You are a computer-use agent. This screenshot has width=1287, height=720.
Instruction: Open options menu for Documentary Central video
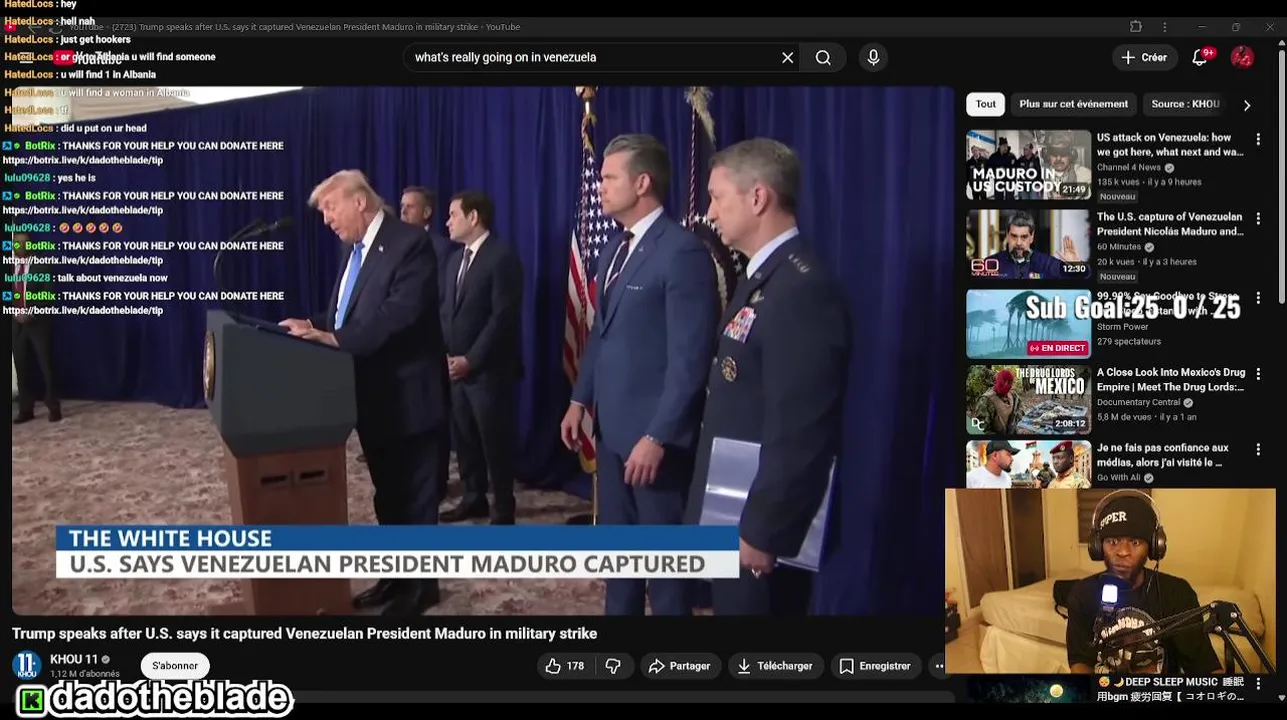coord(1258,374)
